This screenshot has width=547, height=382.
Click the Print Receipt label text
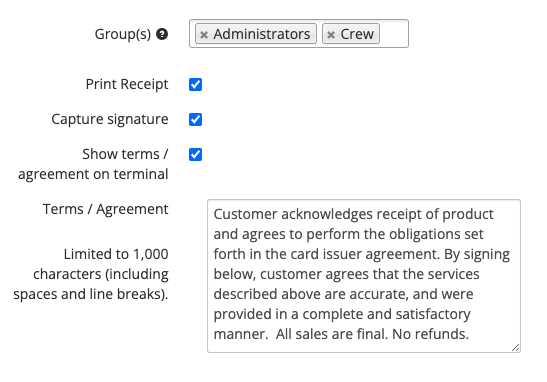(x=127, y=84)
